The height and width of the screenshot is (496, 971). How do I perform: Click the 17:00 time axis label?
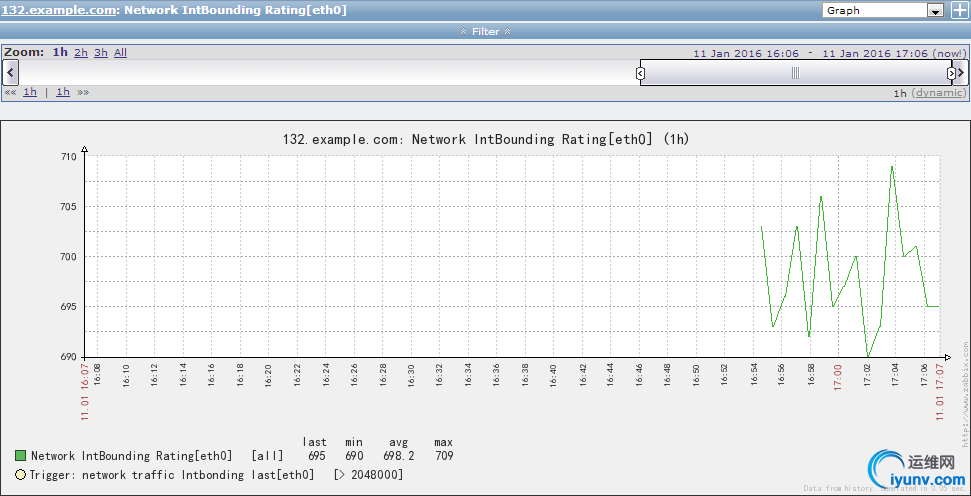point(838,375)
